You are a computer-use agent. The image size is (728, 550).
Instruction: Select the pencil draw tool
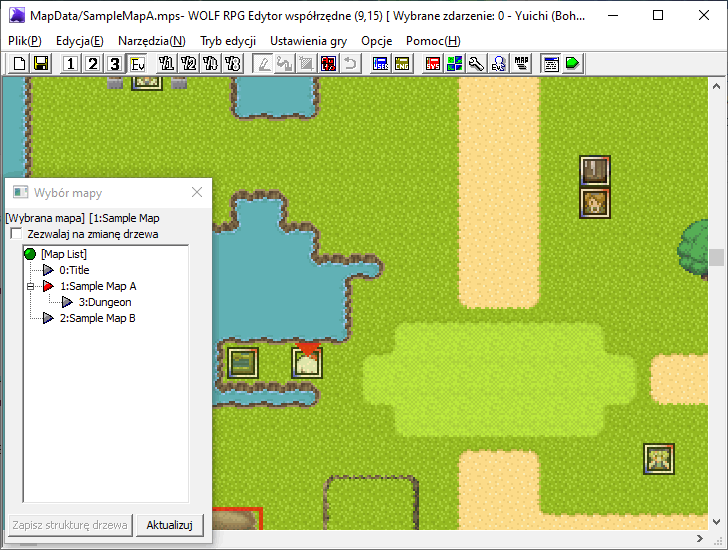point(263,64)
